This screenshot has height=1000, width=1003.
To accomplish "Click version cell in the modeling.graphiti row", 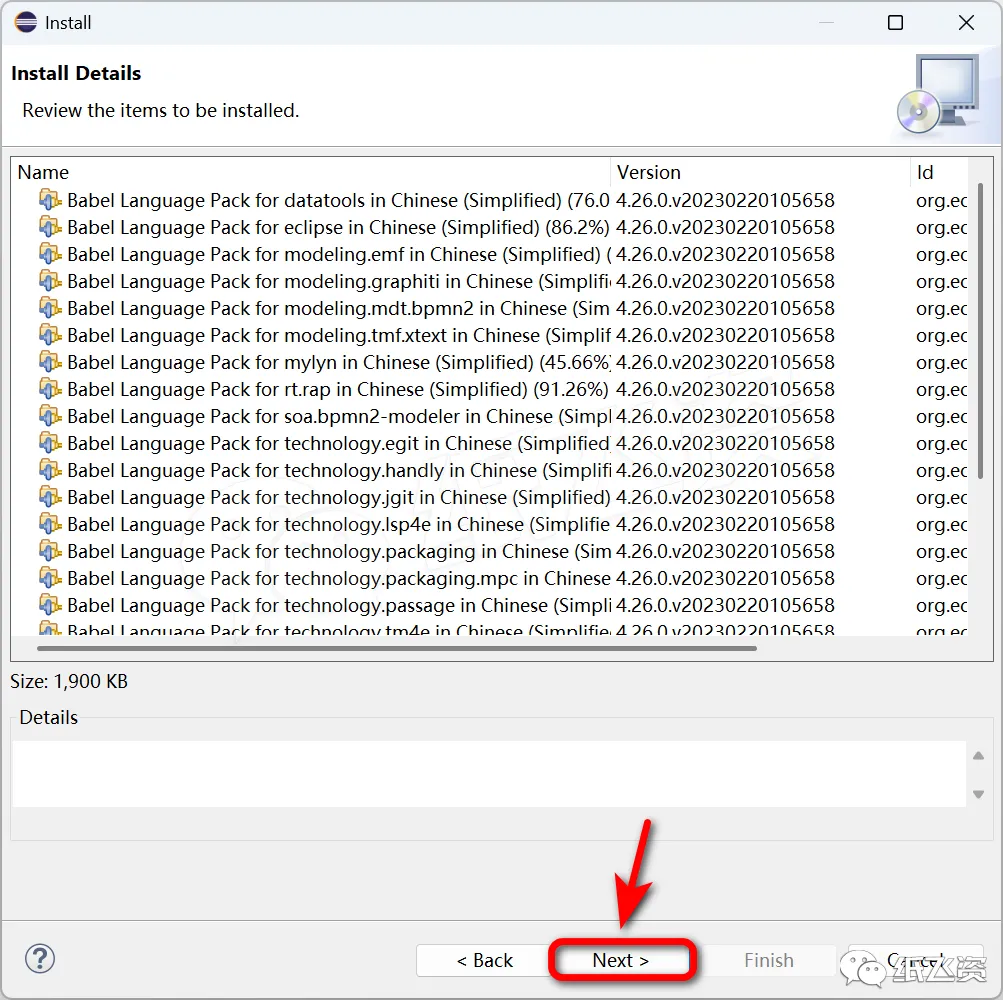I will [725, 281].
